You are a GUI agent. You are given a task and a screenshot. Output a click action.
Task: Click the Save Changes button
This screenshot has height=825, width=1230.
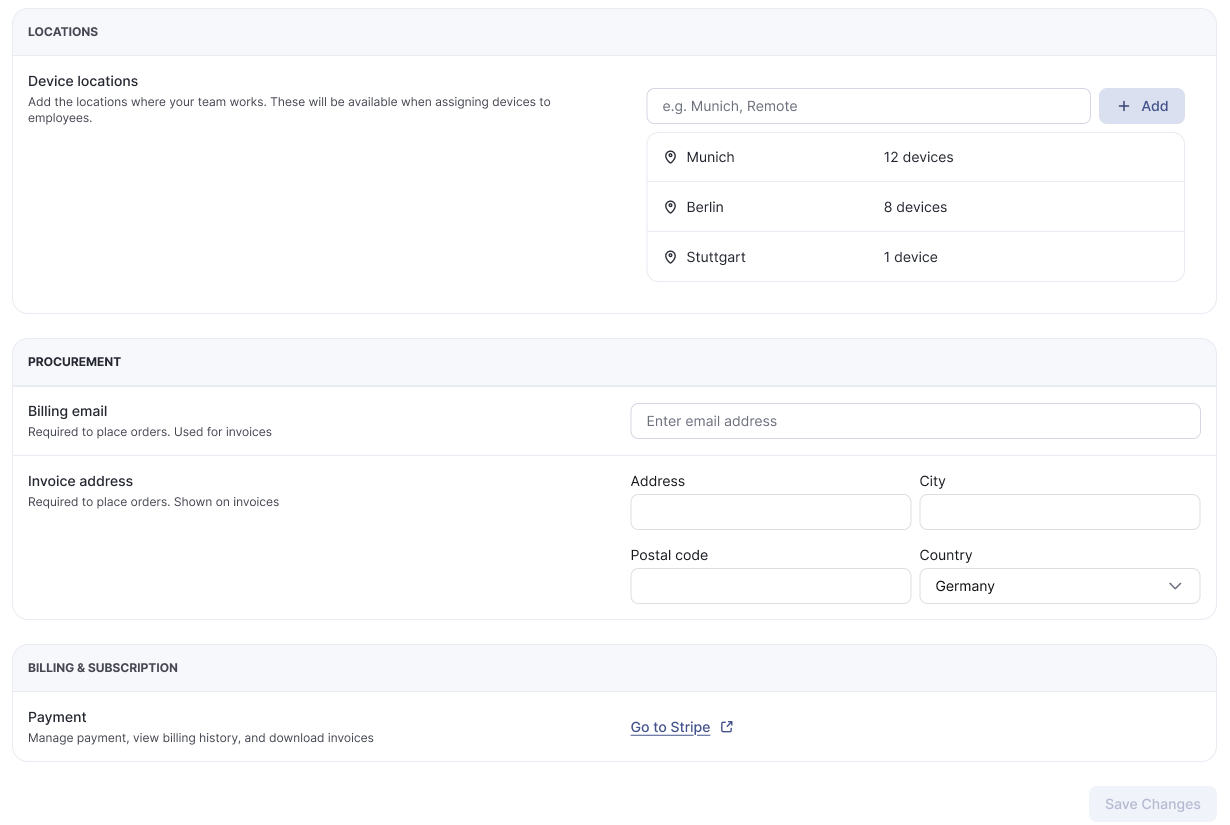1153,804
